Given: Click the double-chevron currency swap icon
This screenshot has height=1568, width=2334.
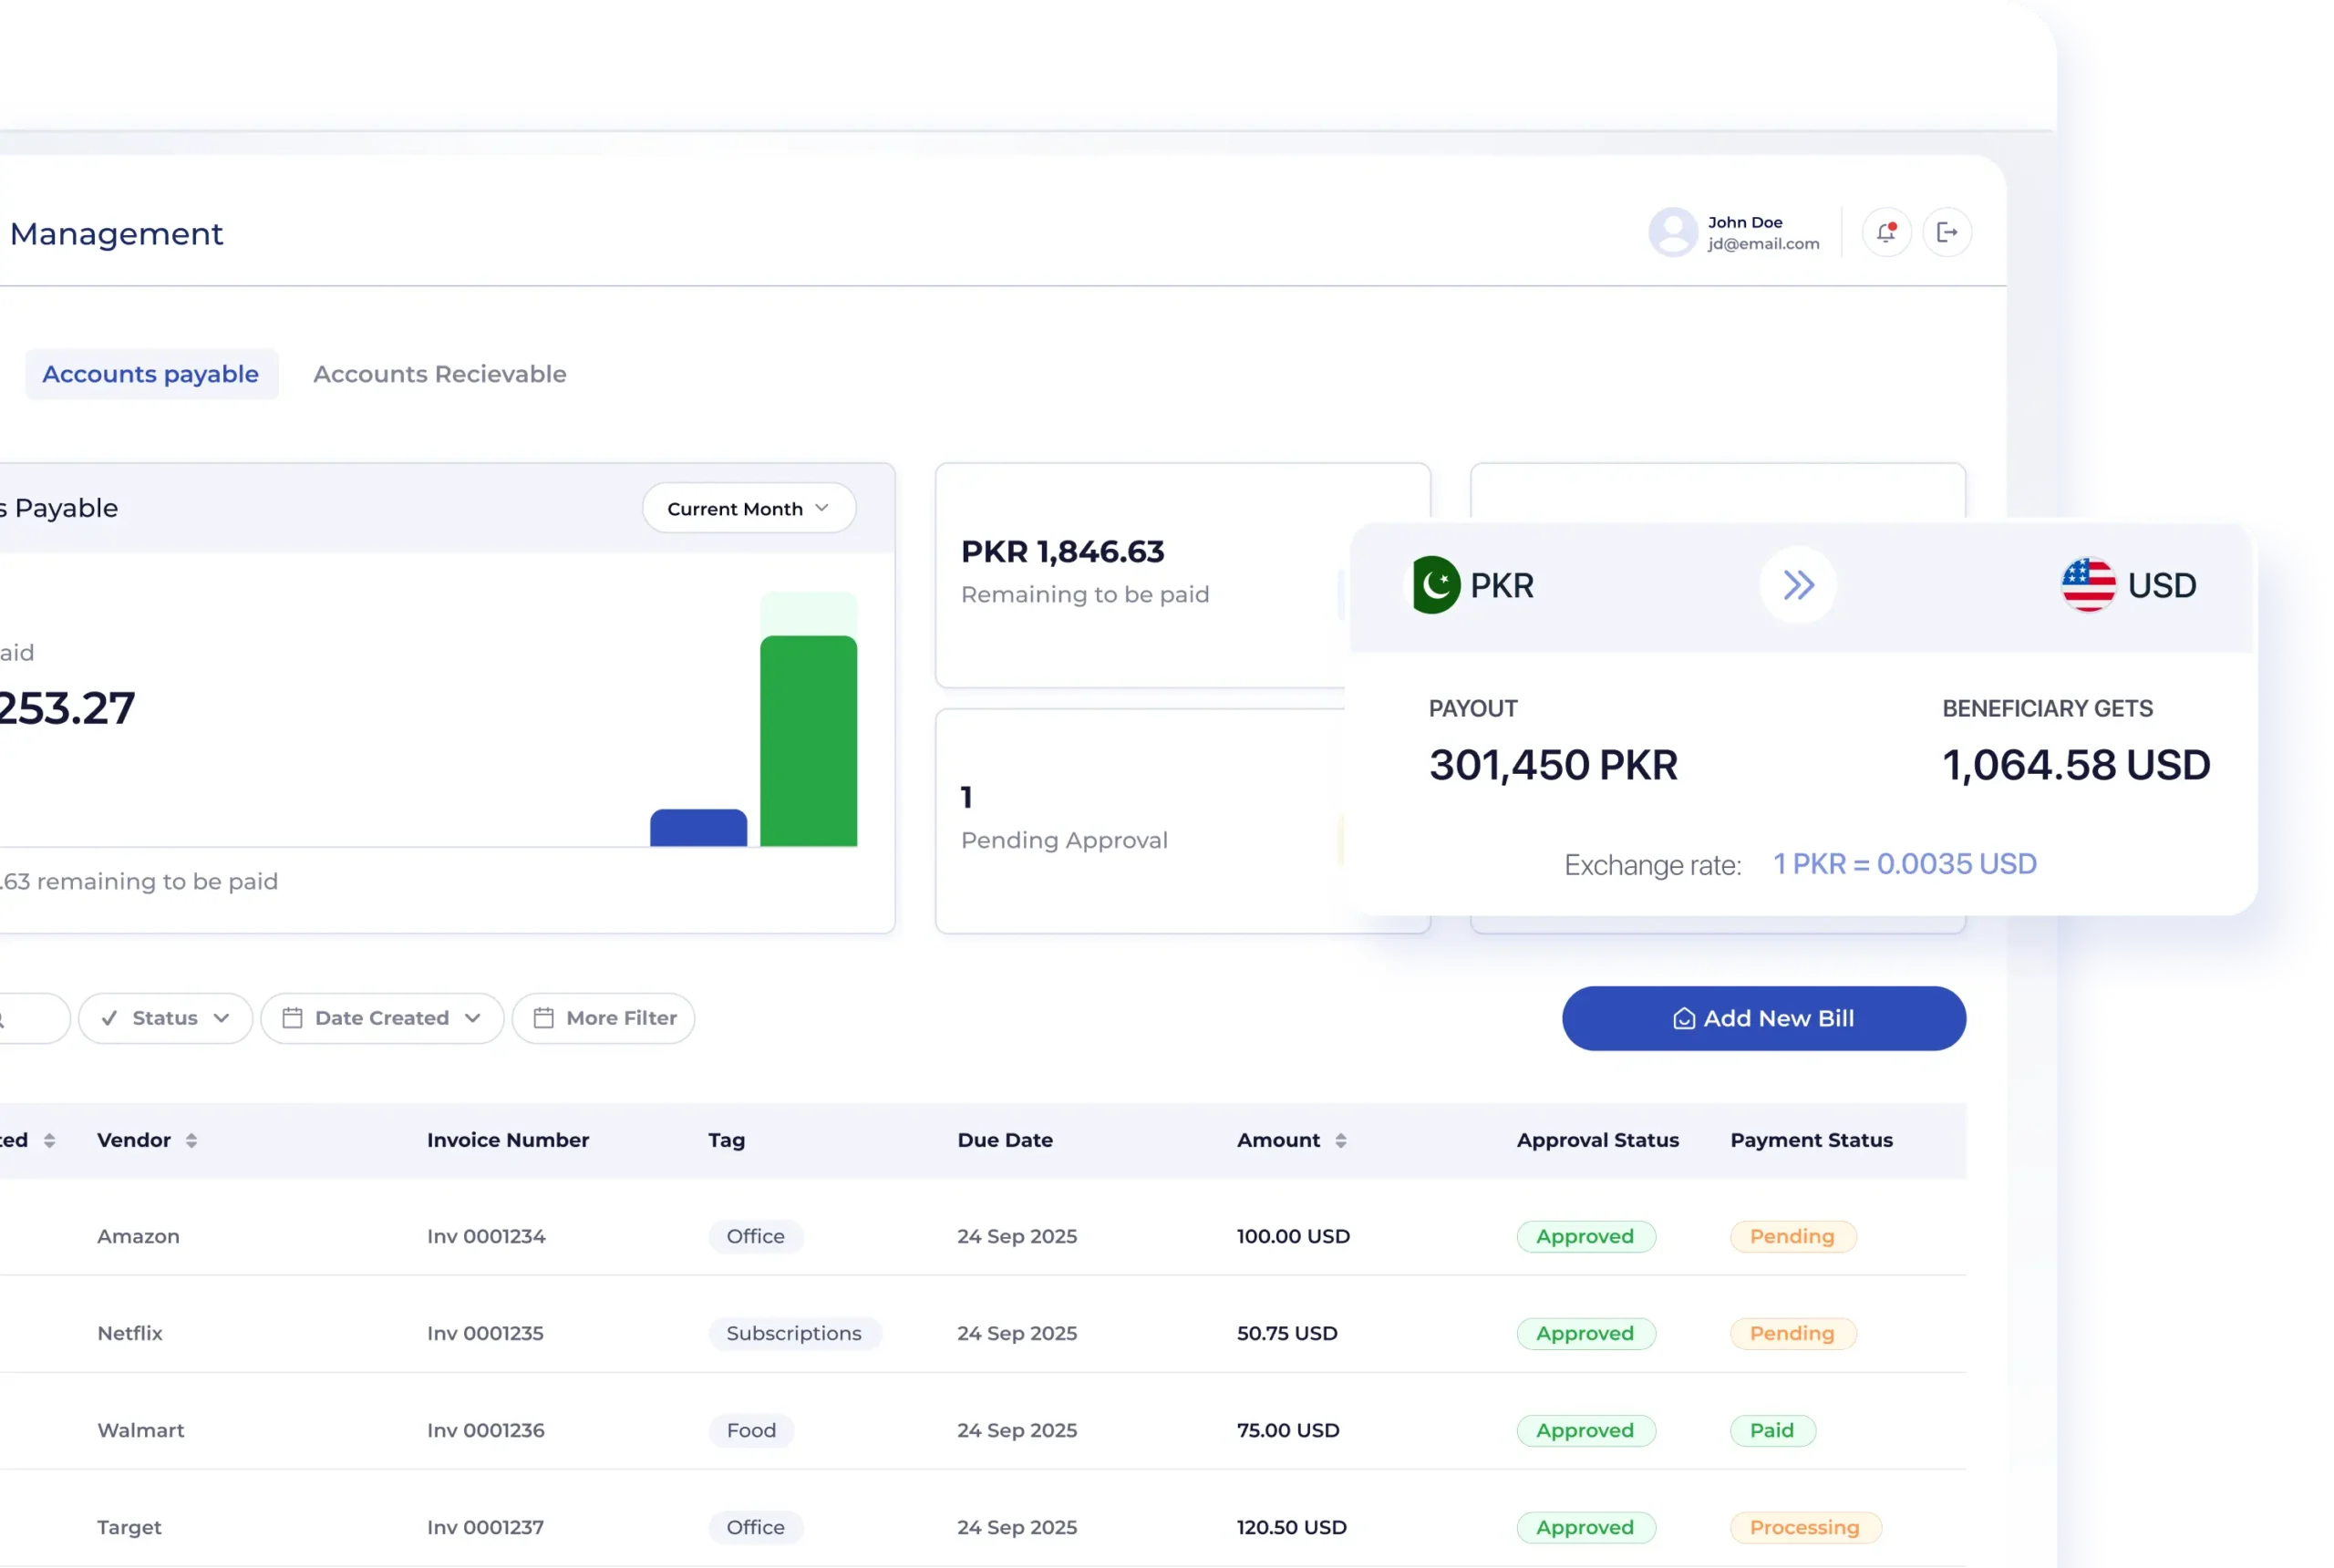Looking at the screenshot, I should coord(1798,585).
